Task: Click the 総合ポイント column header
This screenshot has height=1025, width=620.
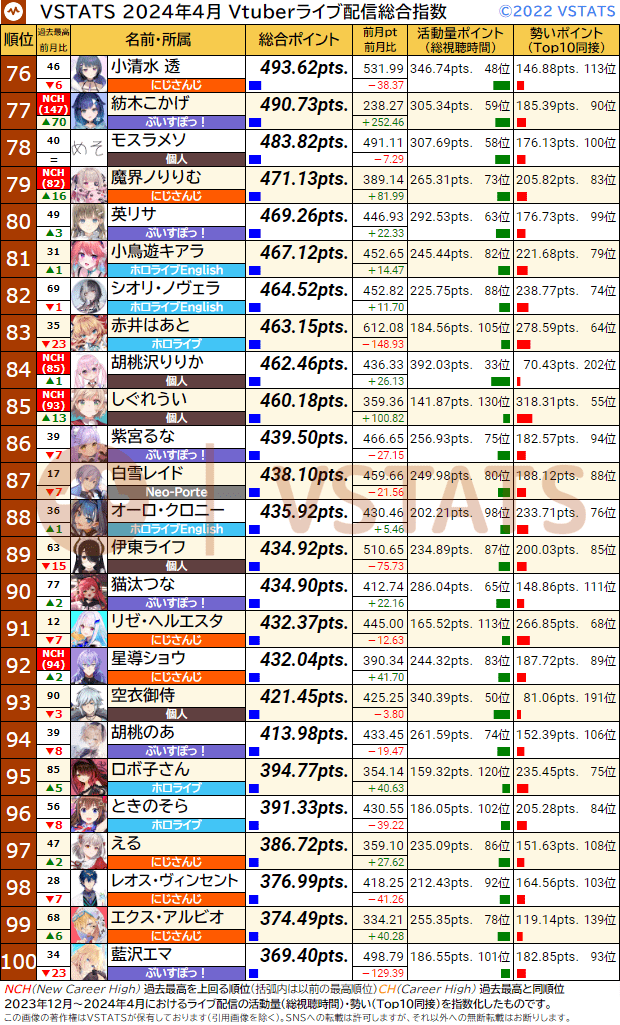Action: (x=299, y=40)
